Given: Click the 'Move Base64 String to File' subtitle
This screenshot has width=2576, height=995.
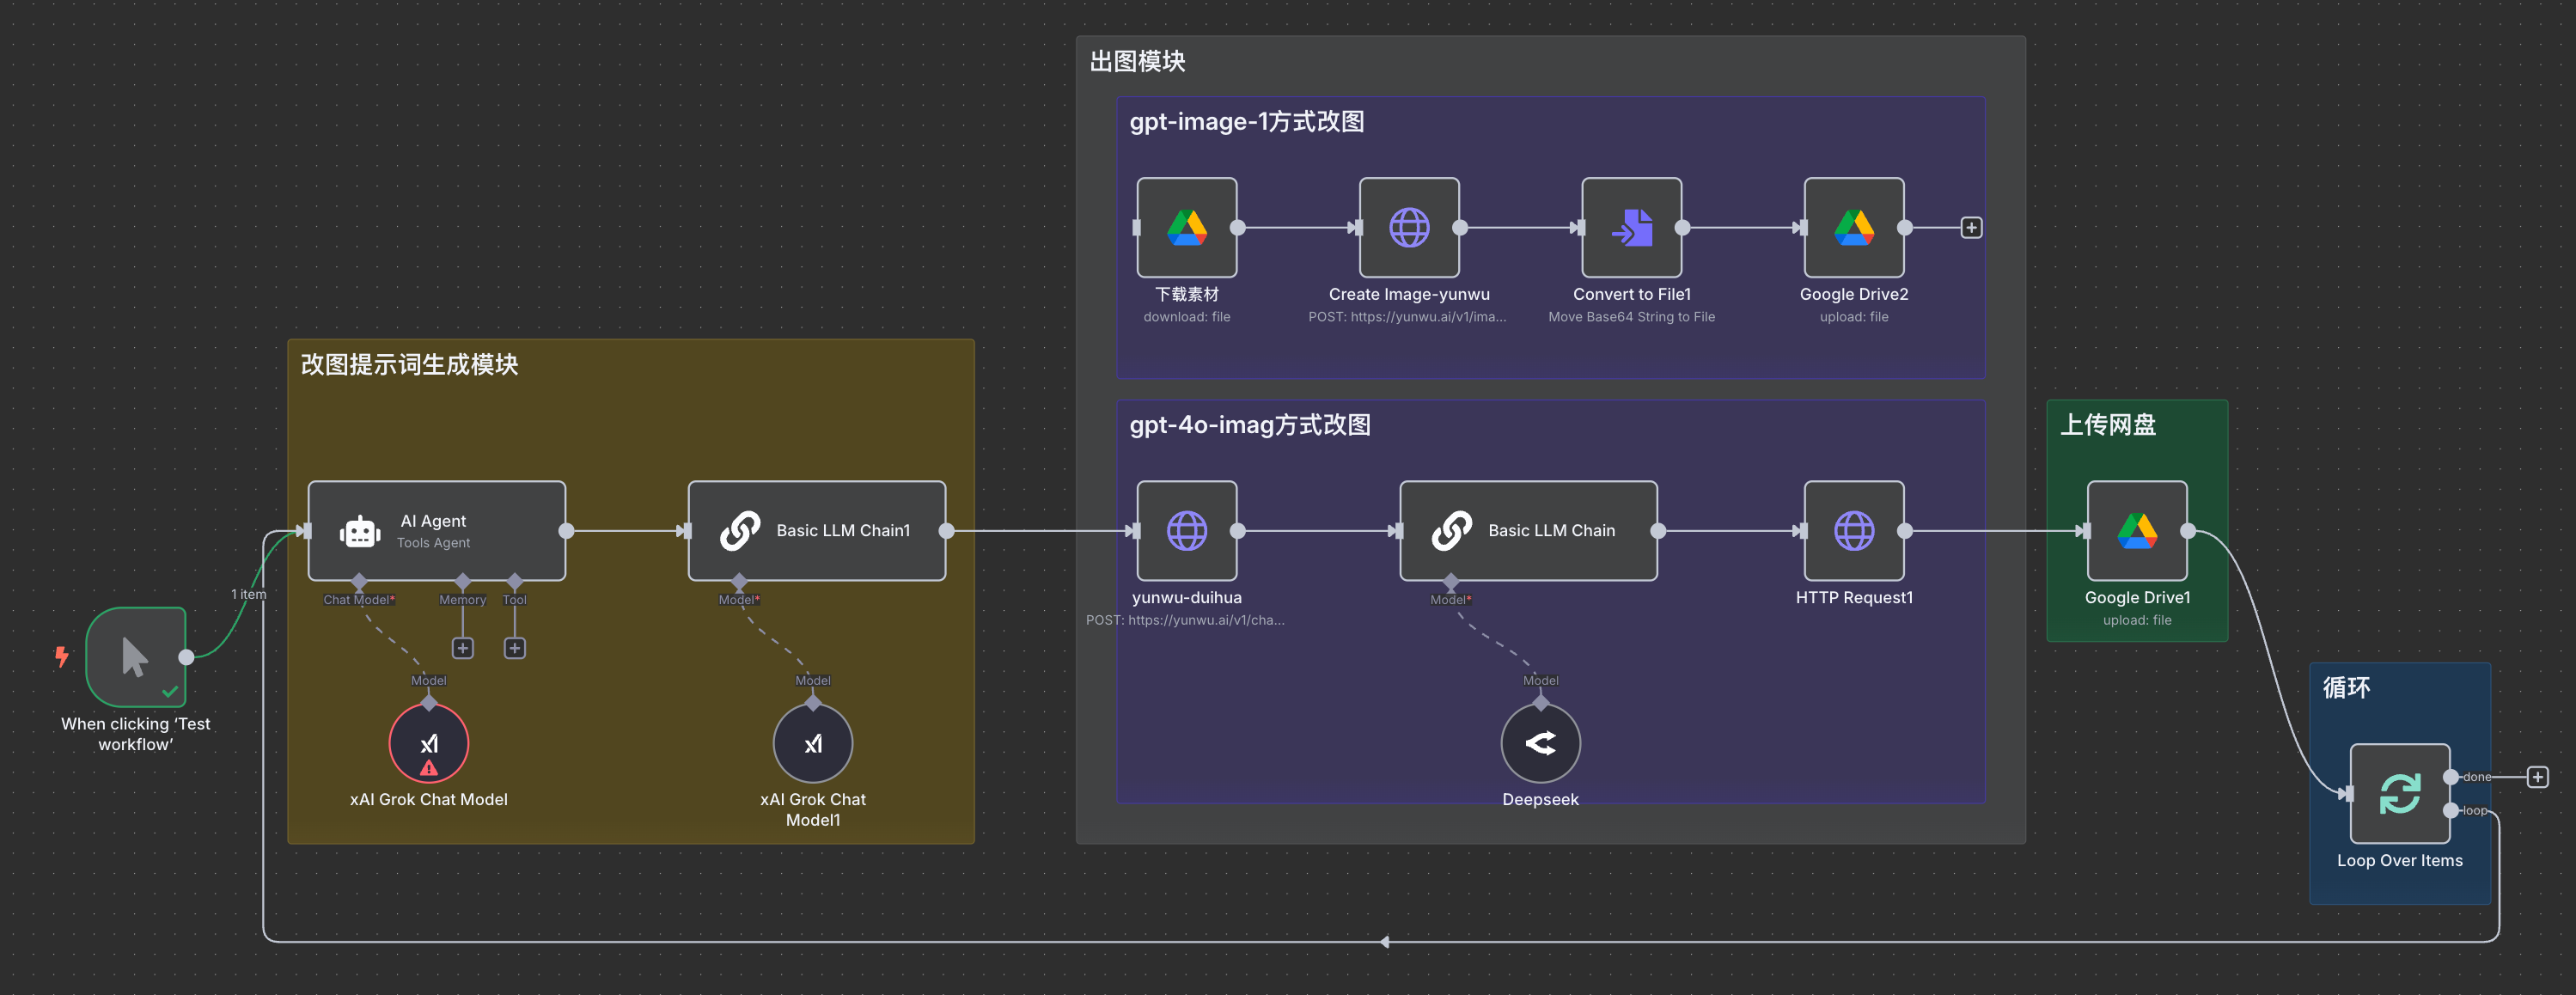Looking at the screenshot, I should coord(1632,317).
